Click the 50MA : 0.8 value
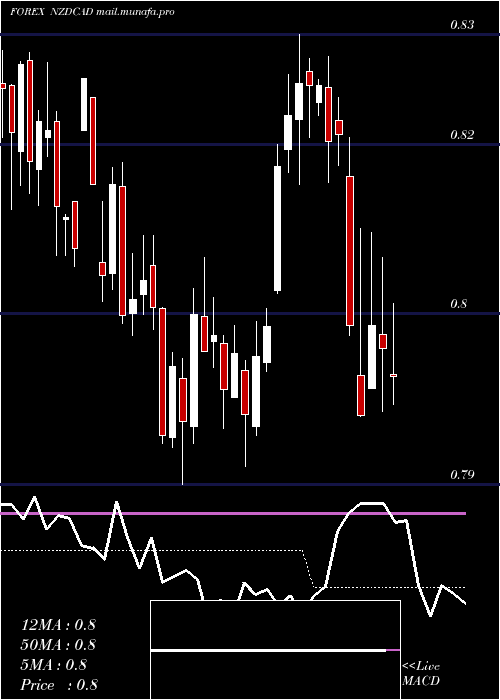This screenshot has height=700, width=500. 59,645
